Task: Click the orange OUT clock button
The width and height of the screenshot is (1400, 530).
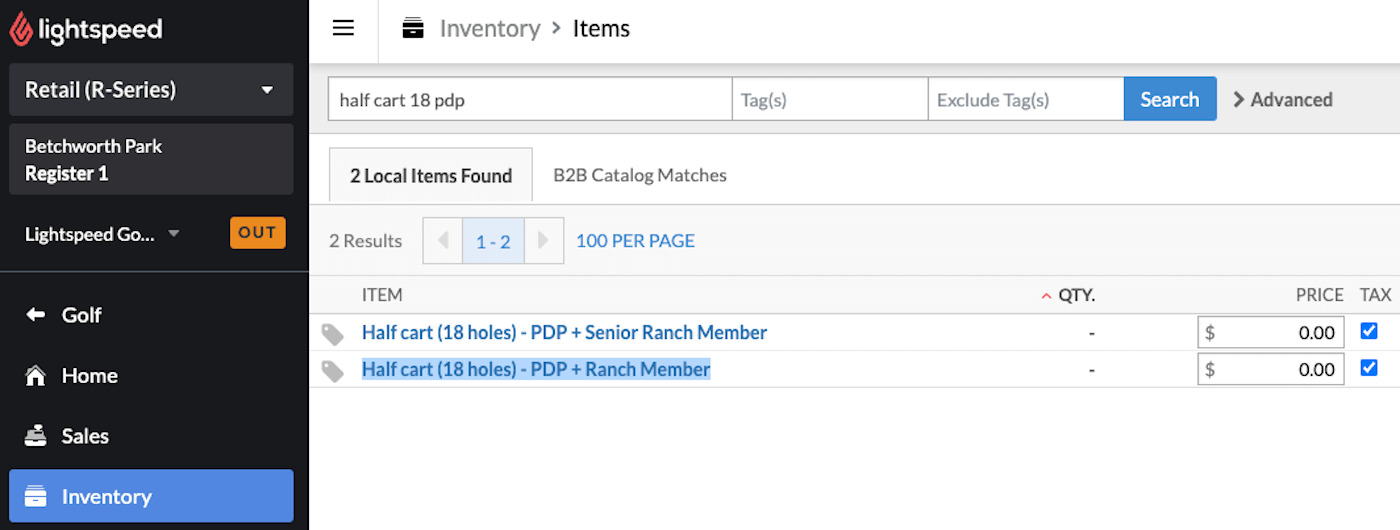Action: tap(257, 233)
